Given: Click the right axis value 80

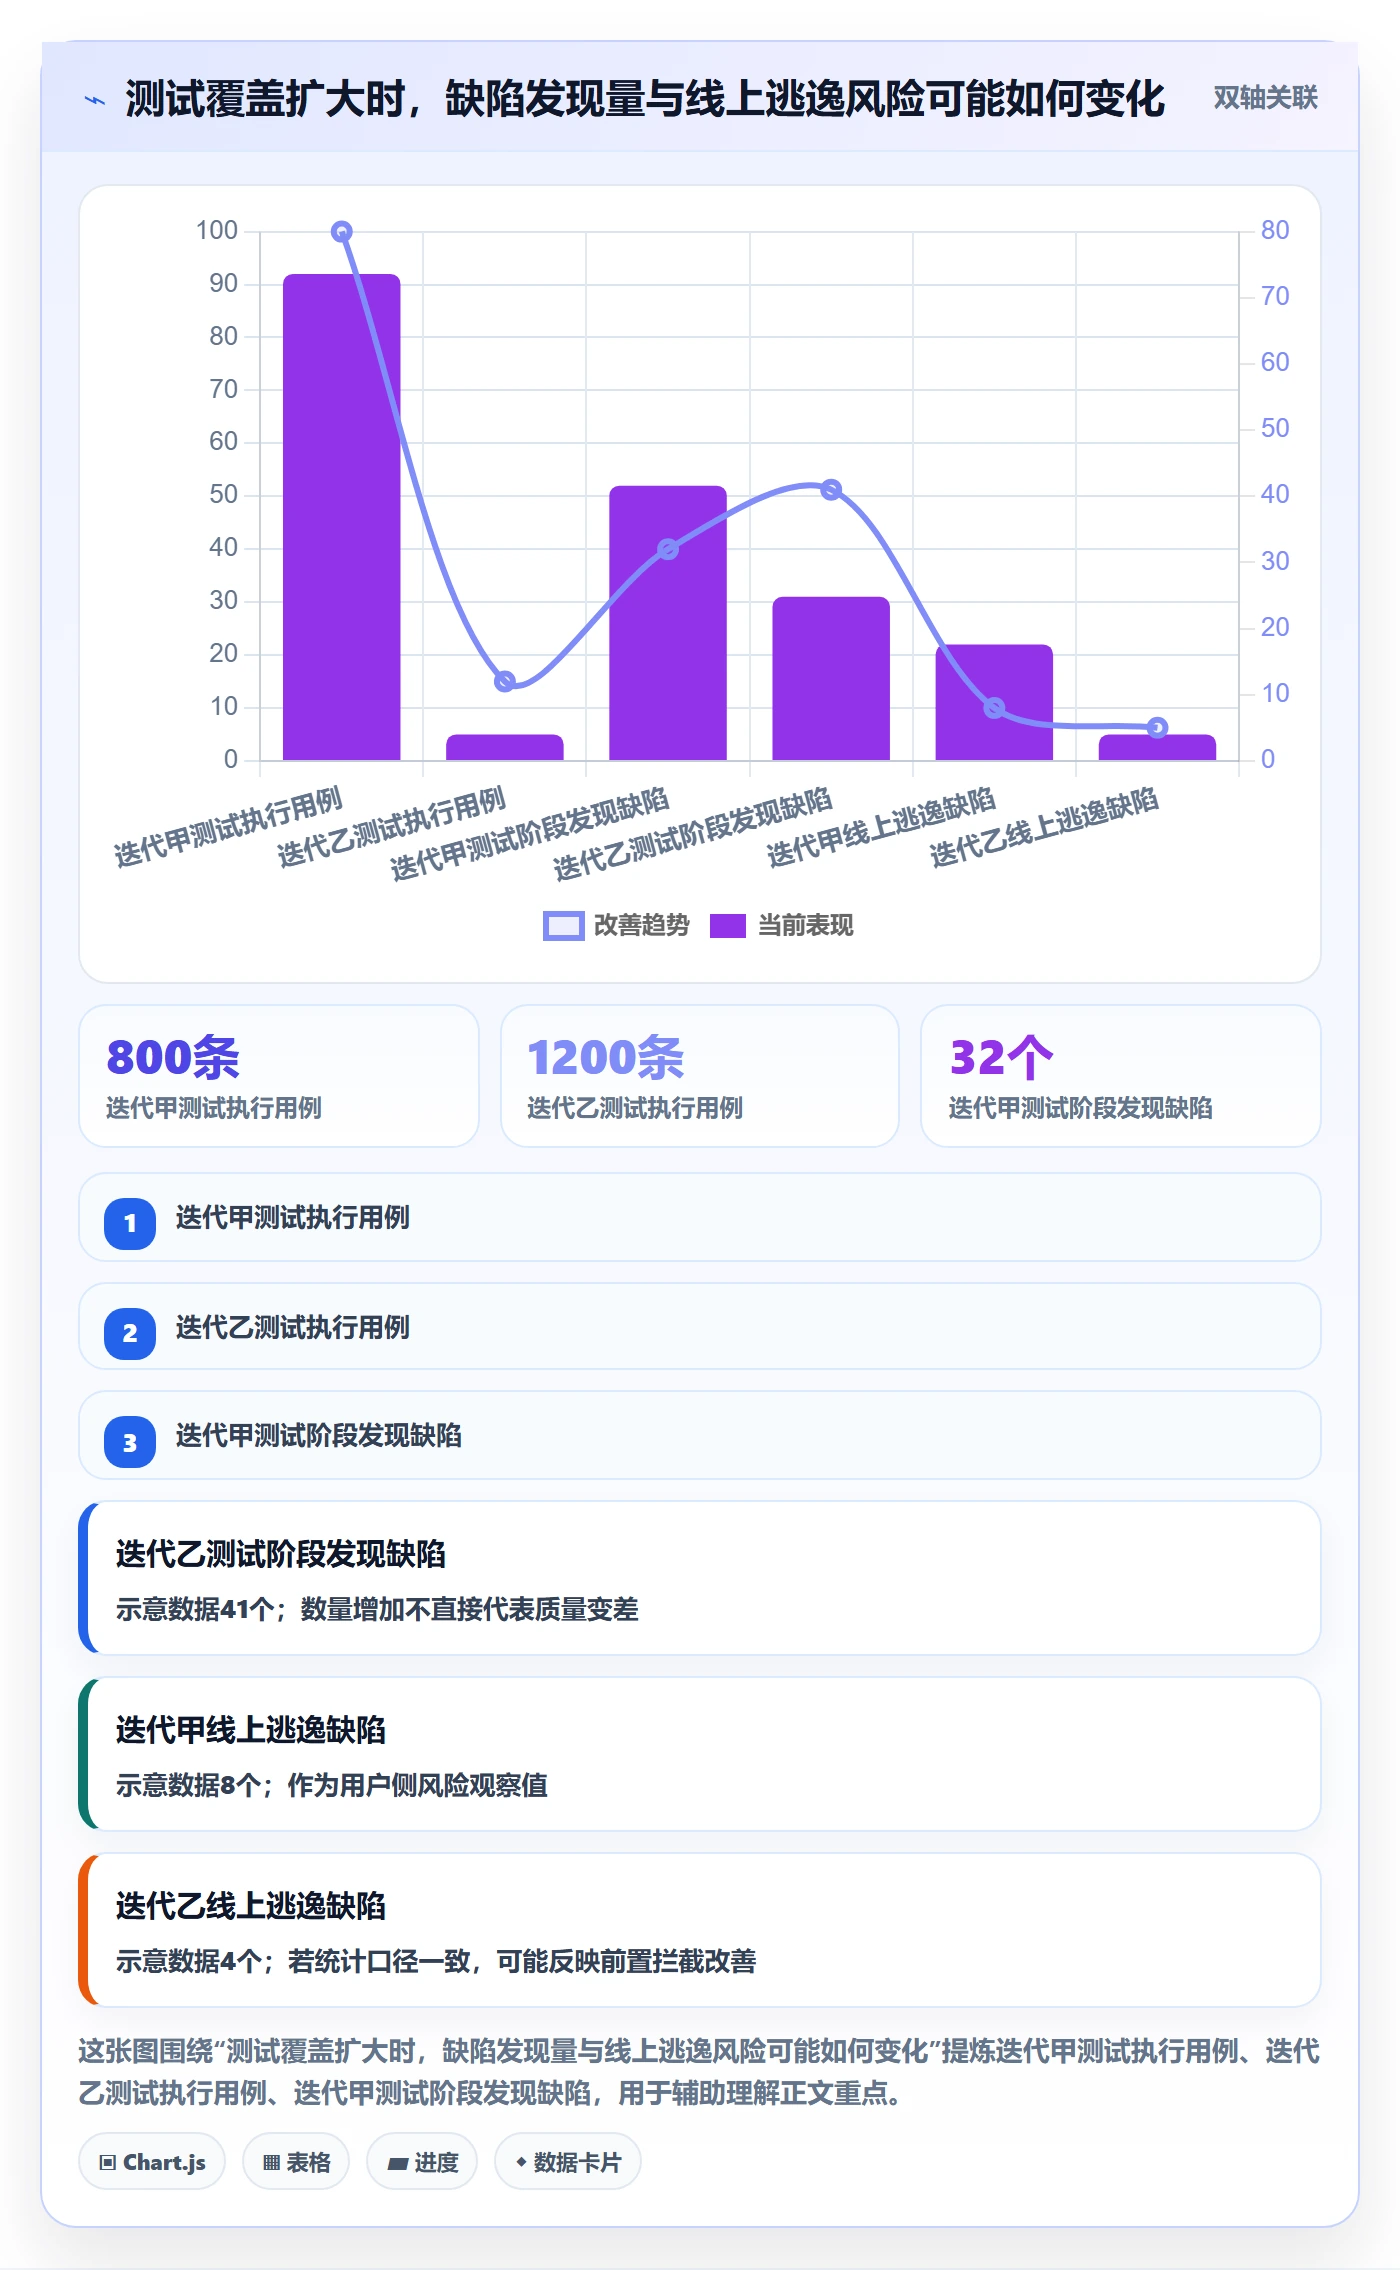Looking at the screenshot, I should click(x=1275, y=231).
